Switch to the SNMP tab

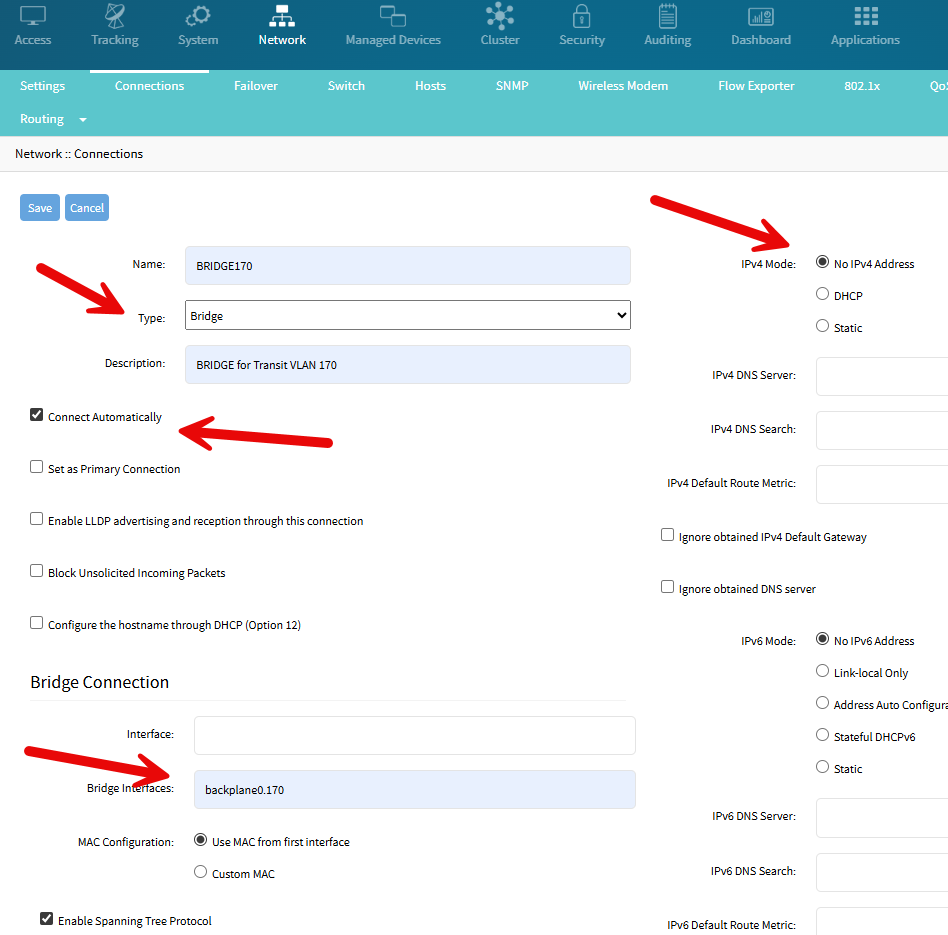coord(511,86)
